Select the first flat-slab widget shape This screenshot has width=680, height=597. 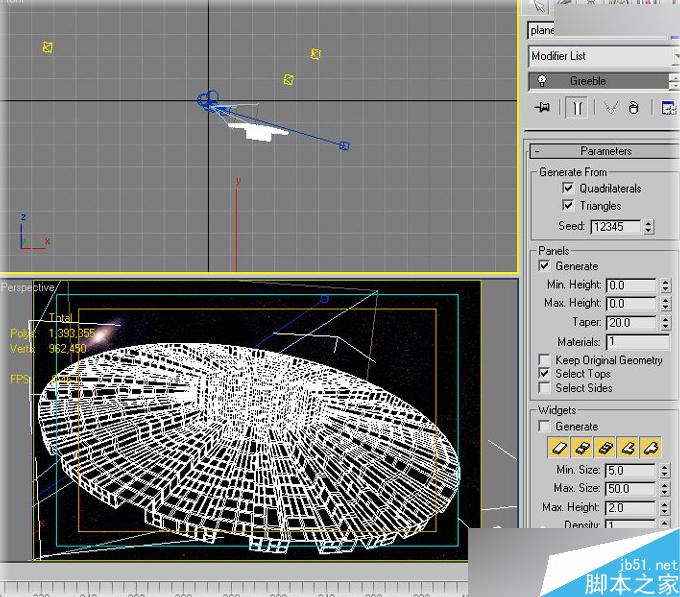(559, 445)
